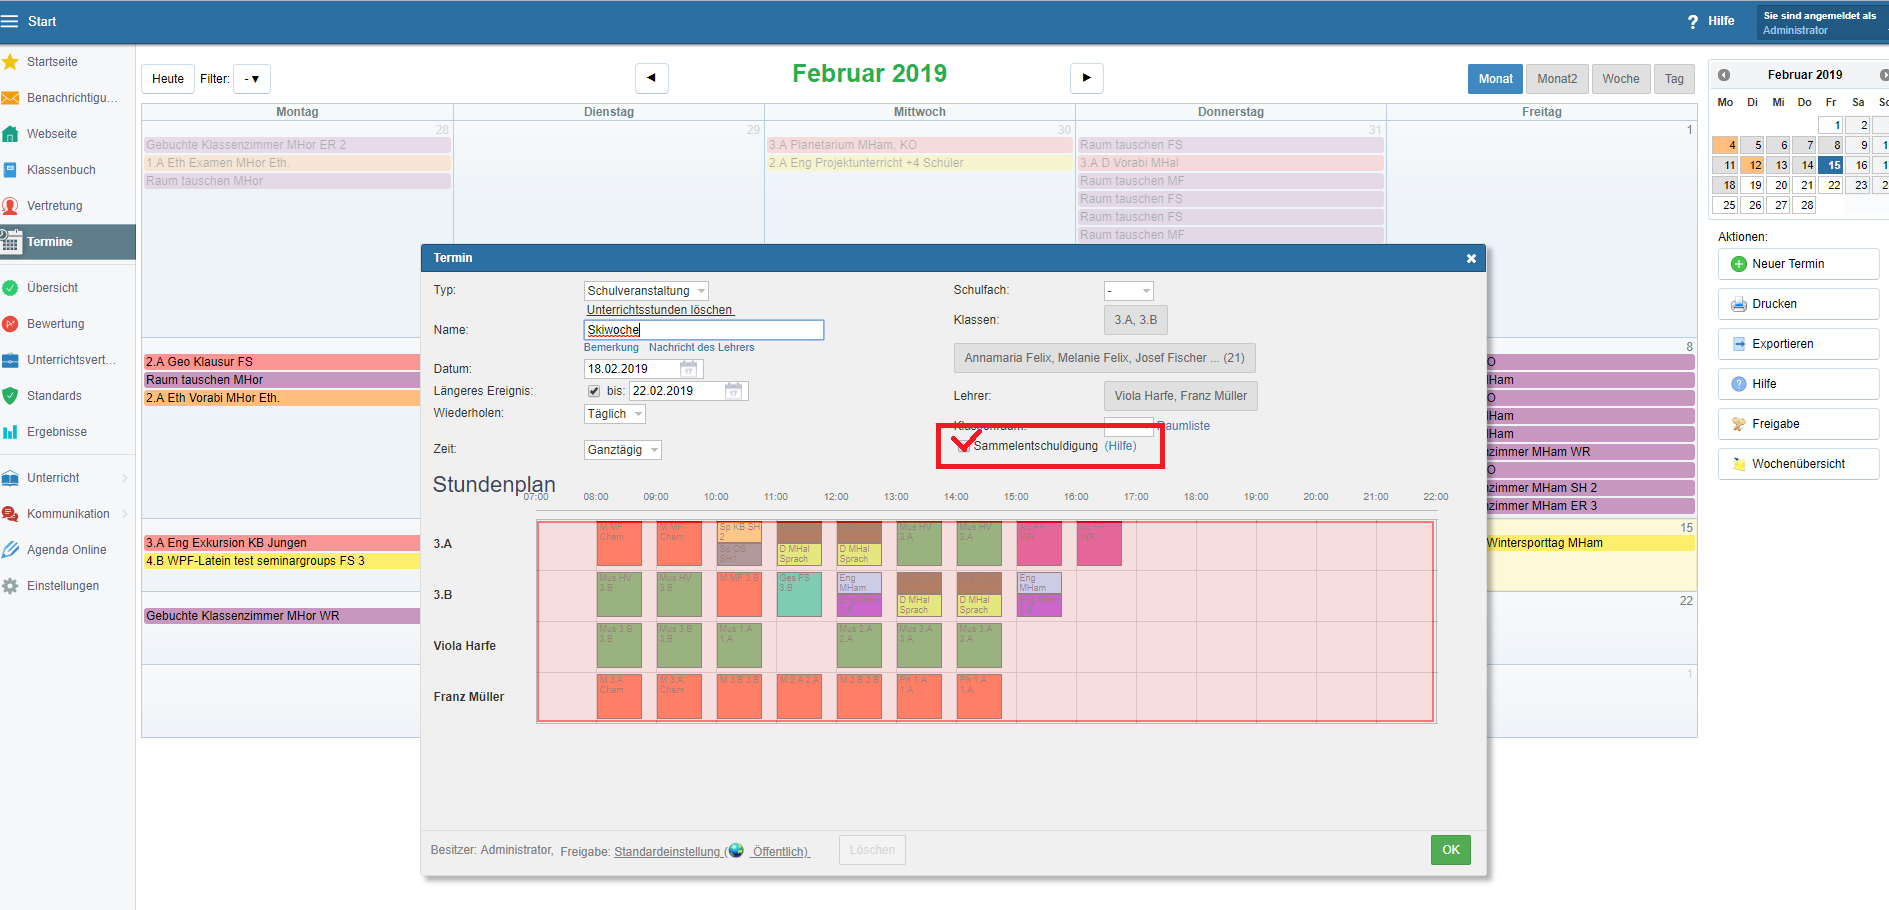Open the Klassenbuch icon in sidebar
Viewport: 1889px width, 910px height.
click(x=11, y=170)
